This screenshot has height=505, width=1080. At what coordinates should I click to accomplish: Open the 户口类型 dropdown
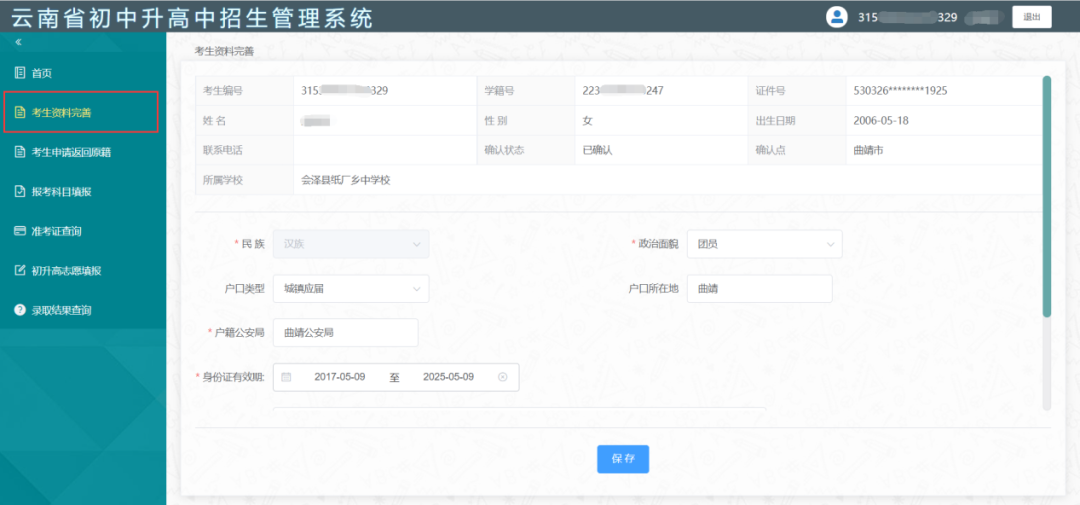(351, 289)
